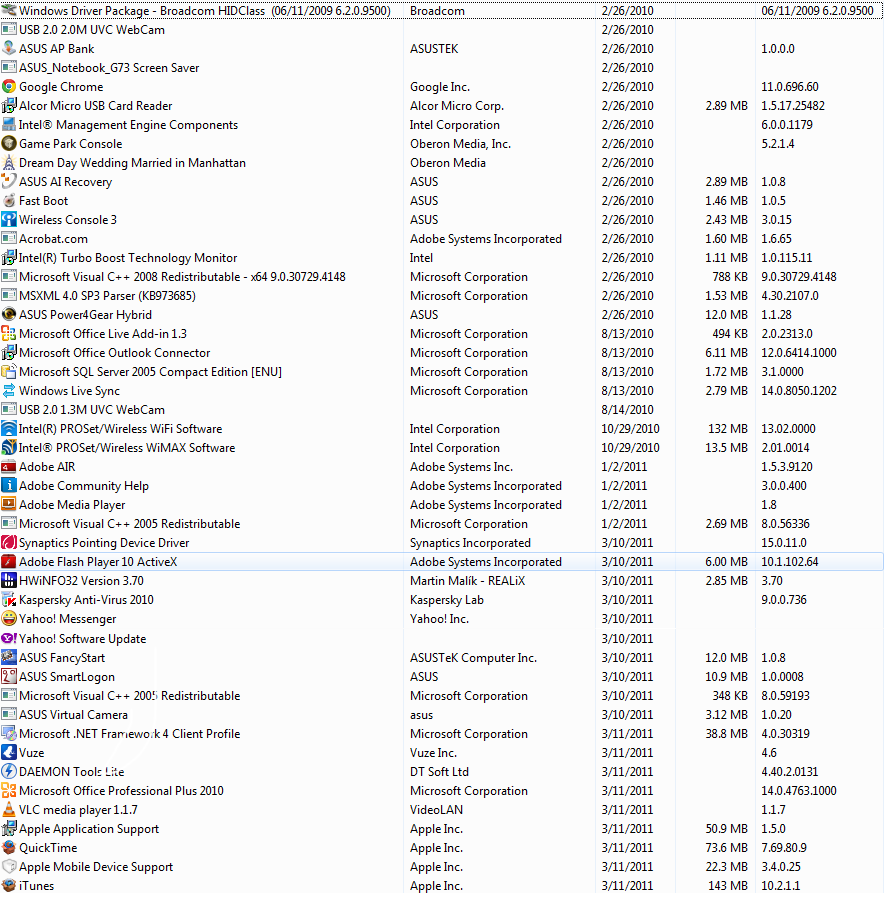Select the ASUSTeK Computer Inc. publisher cell
This screenshot has height=900, width=884.
click(474, 658)
